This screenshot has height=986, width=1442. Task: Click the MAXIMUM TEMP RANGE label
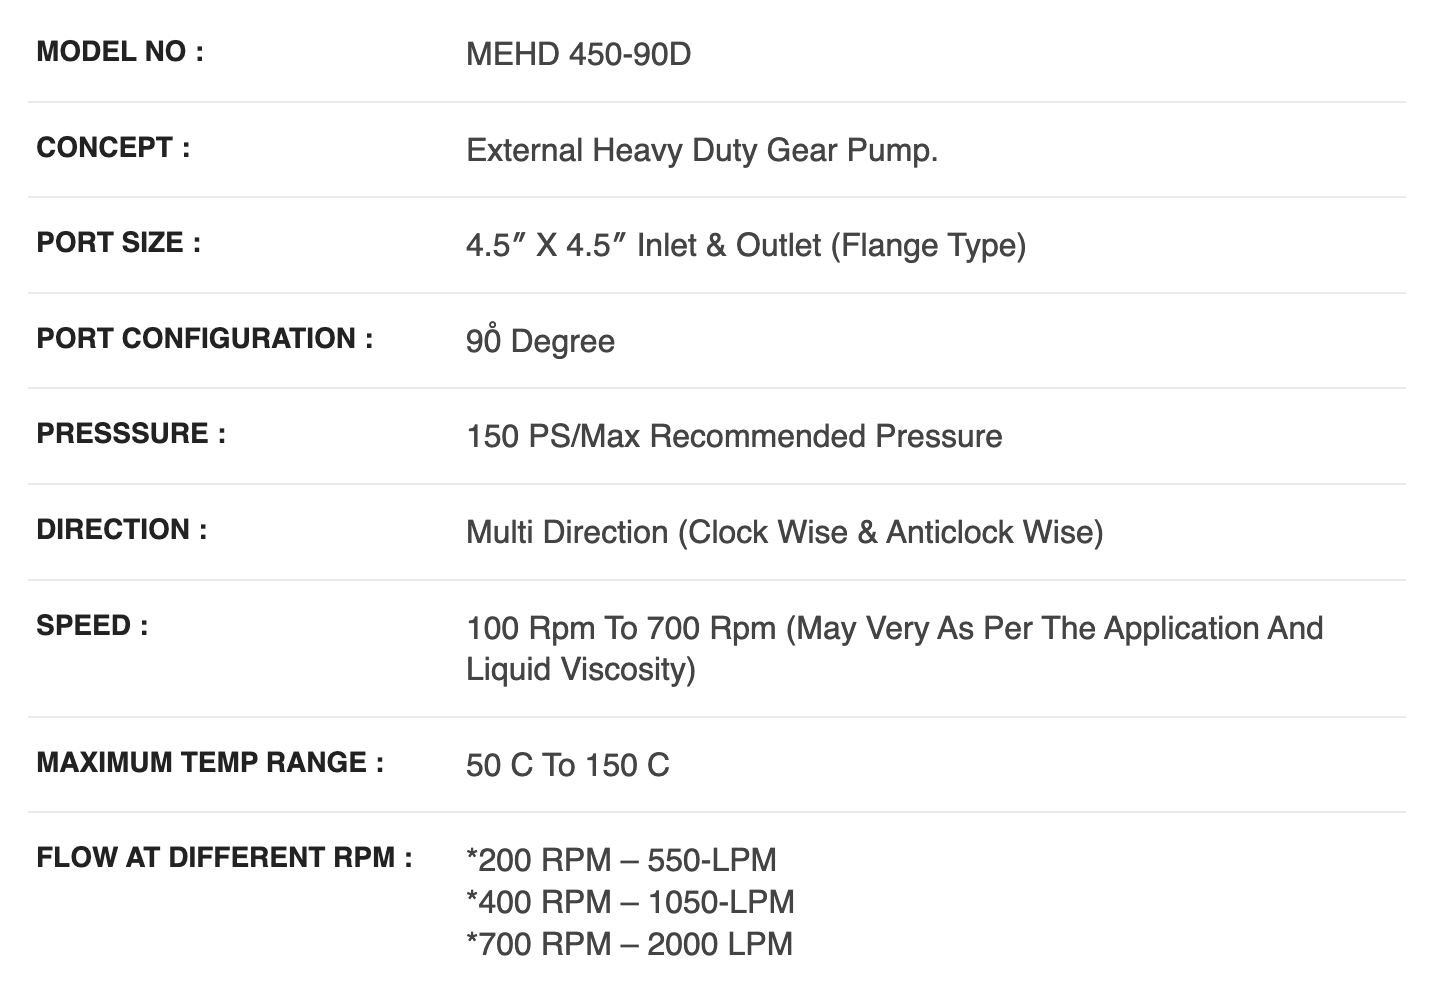coord(210,762)
